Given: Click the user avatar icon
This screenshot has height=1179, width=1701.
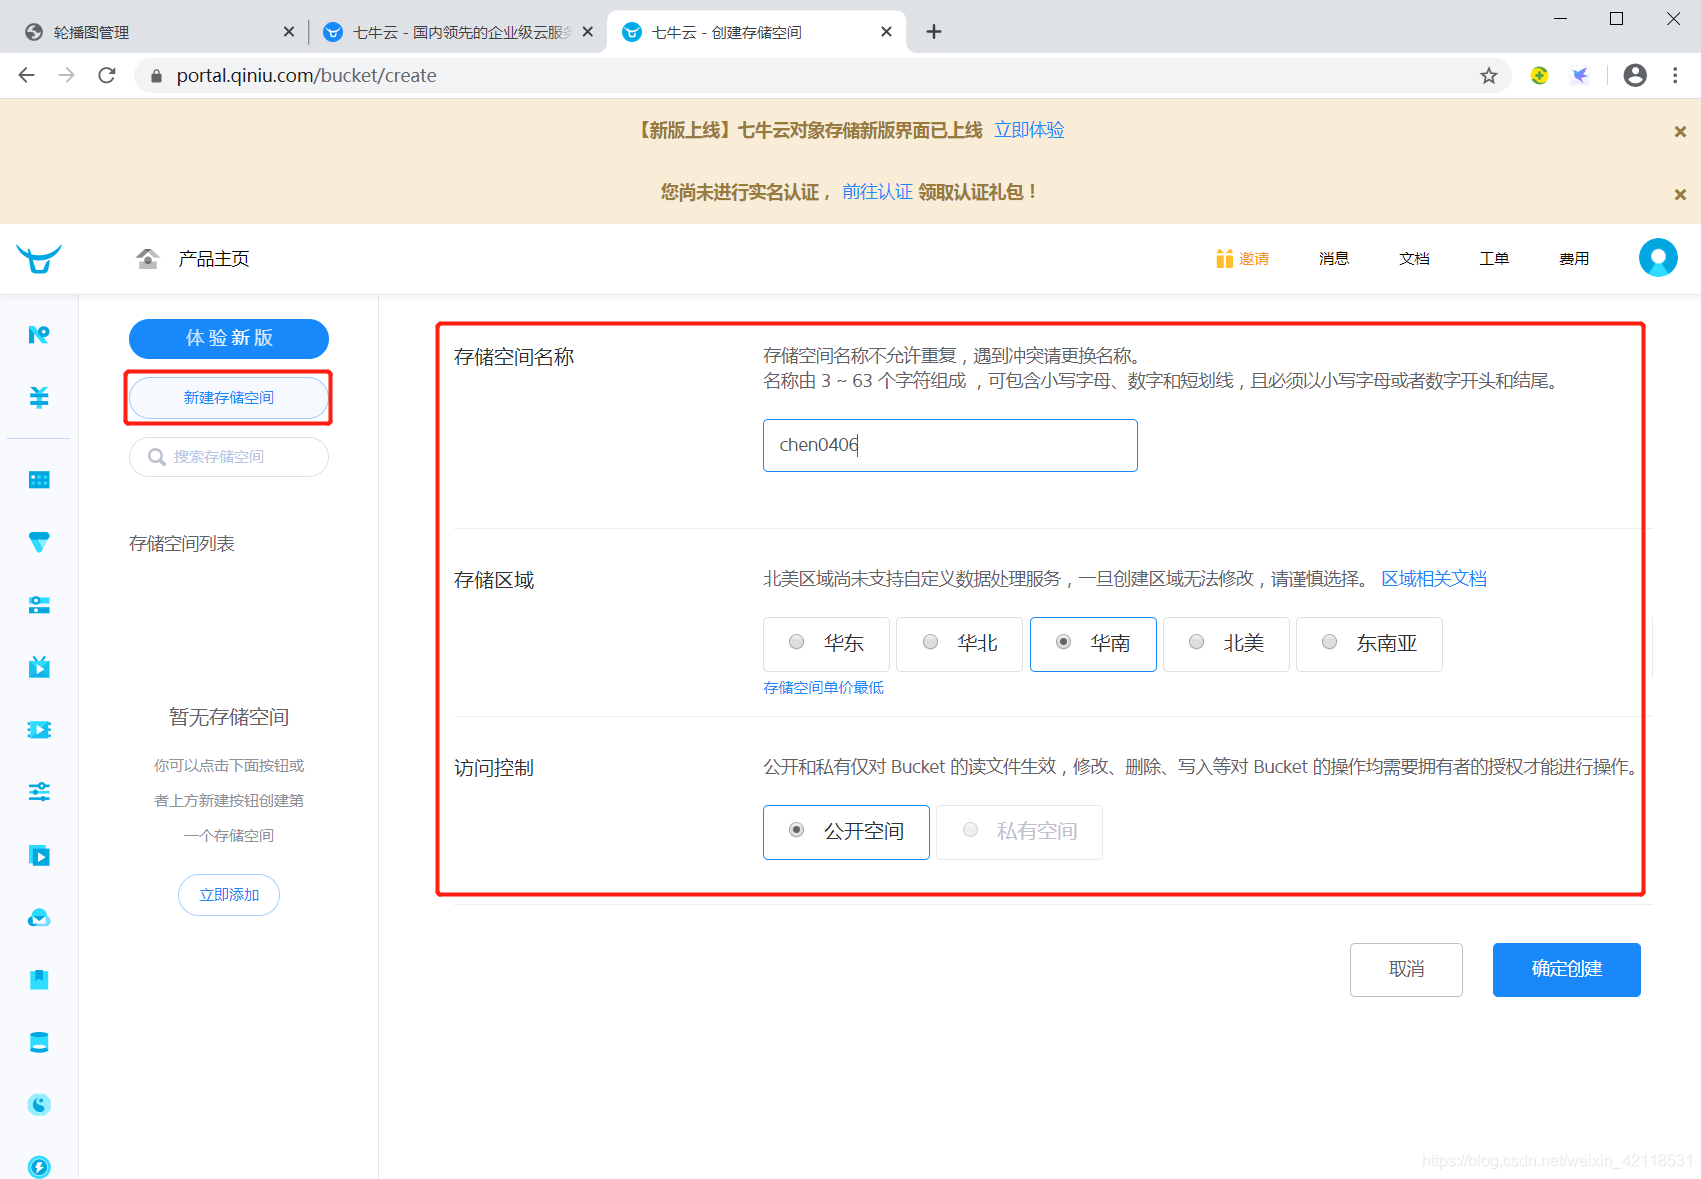Looking at the screenshot, I should (1658, 258).
